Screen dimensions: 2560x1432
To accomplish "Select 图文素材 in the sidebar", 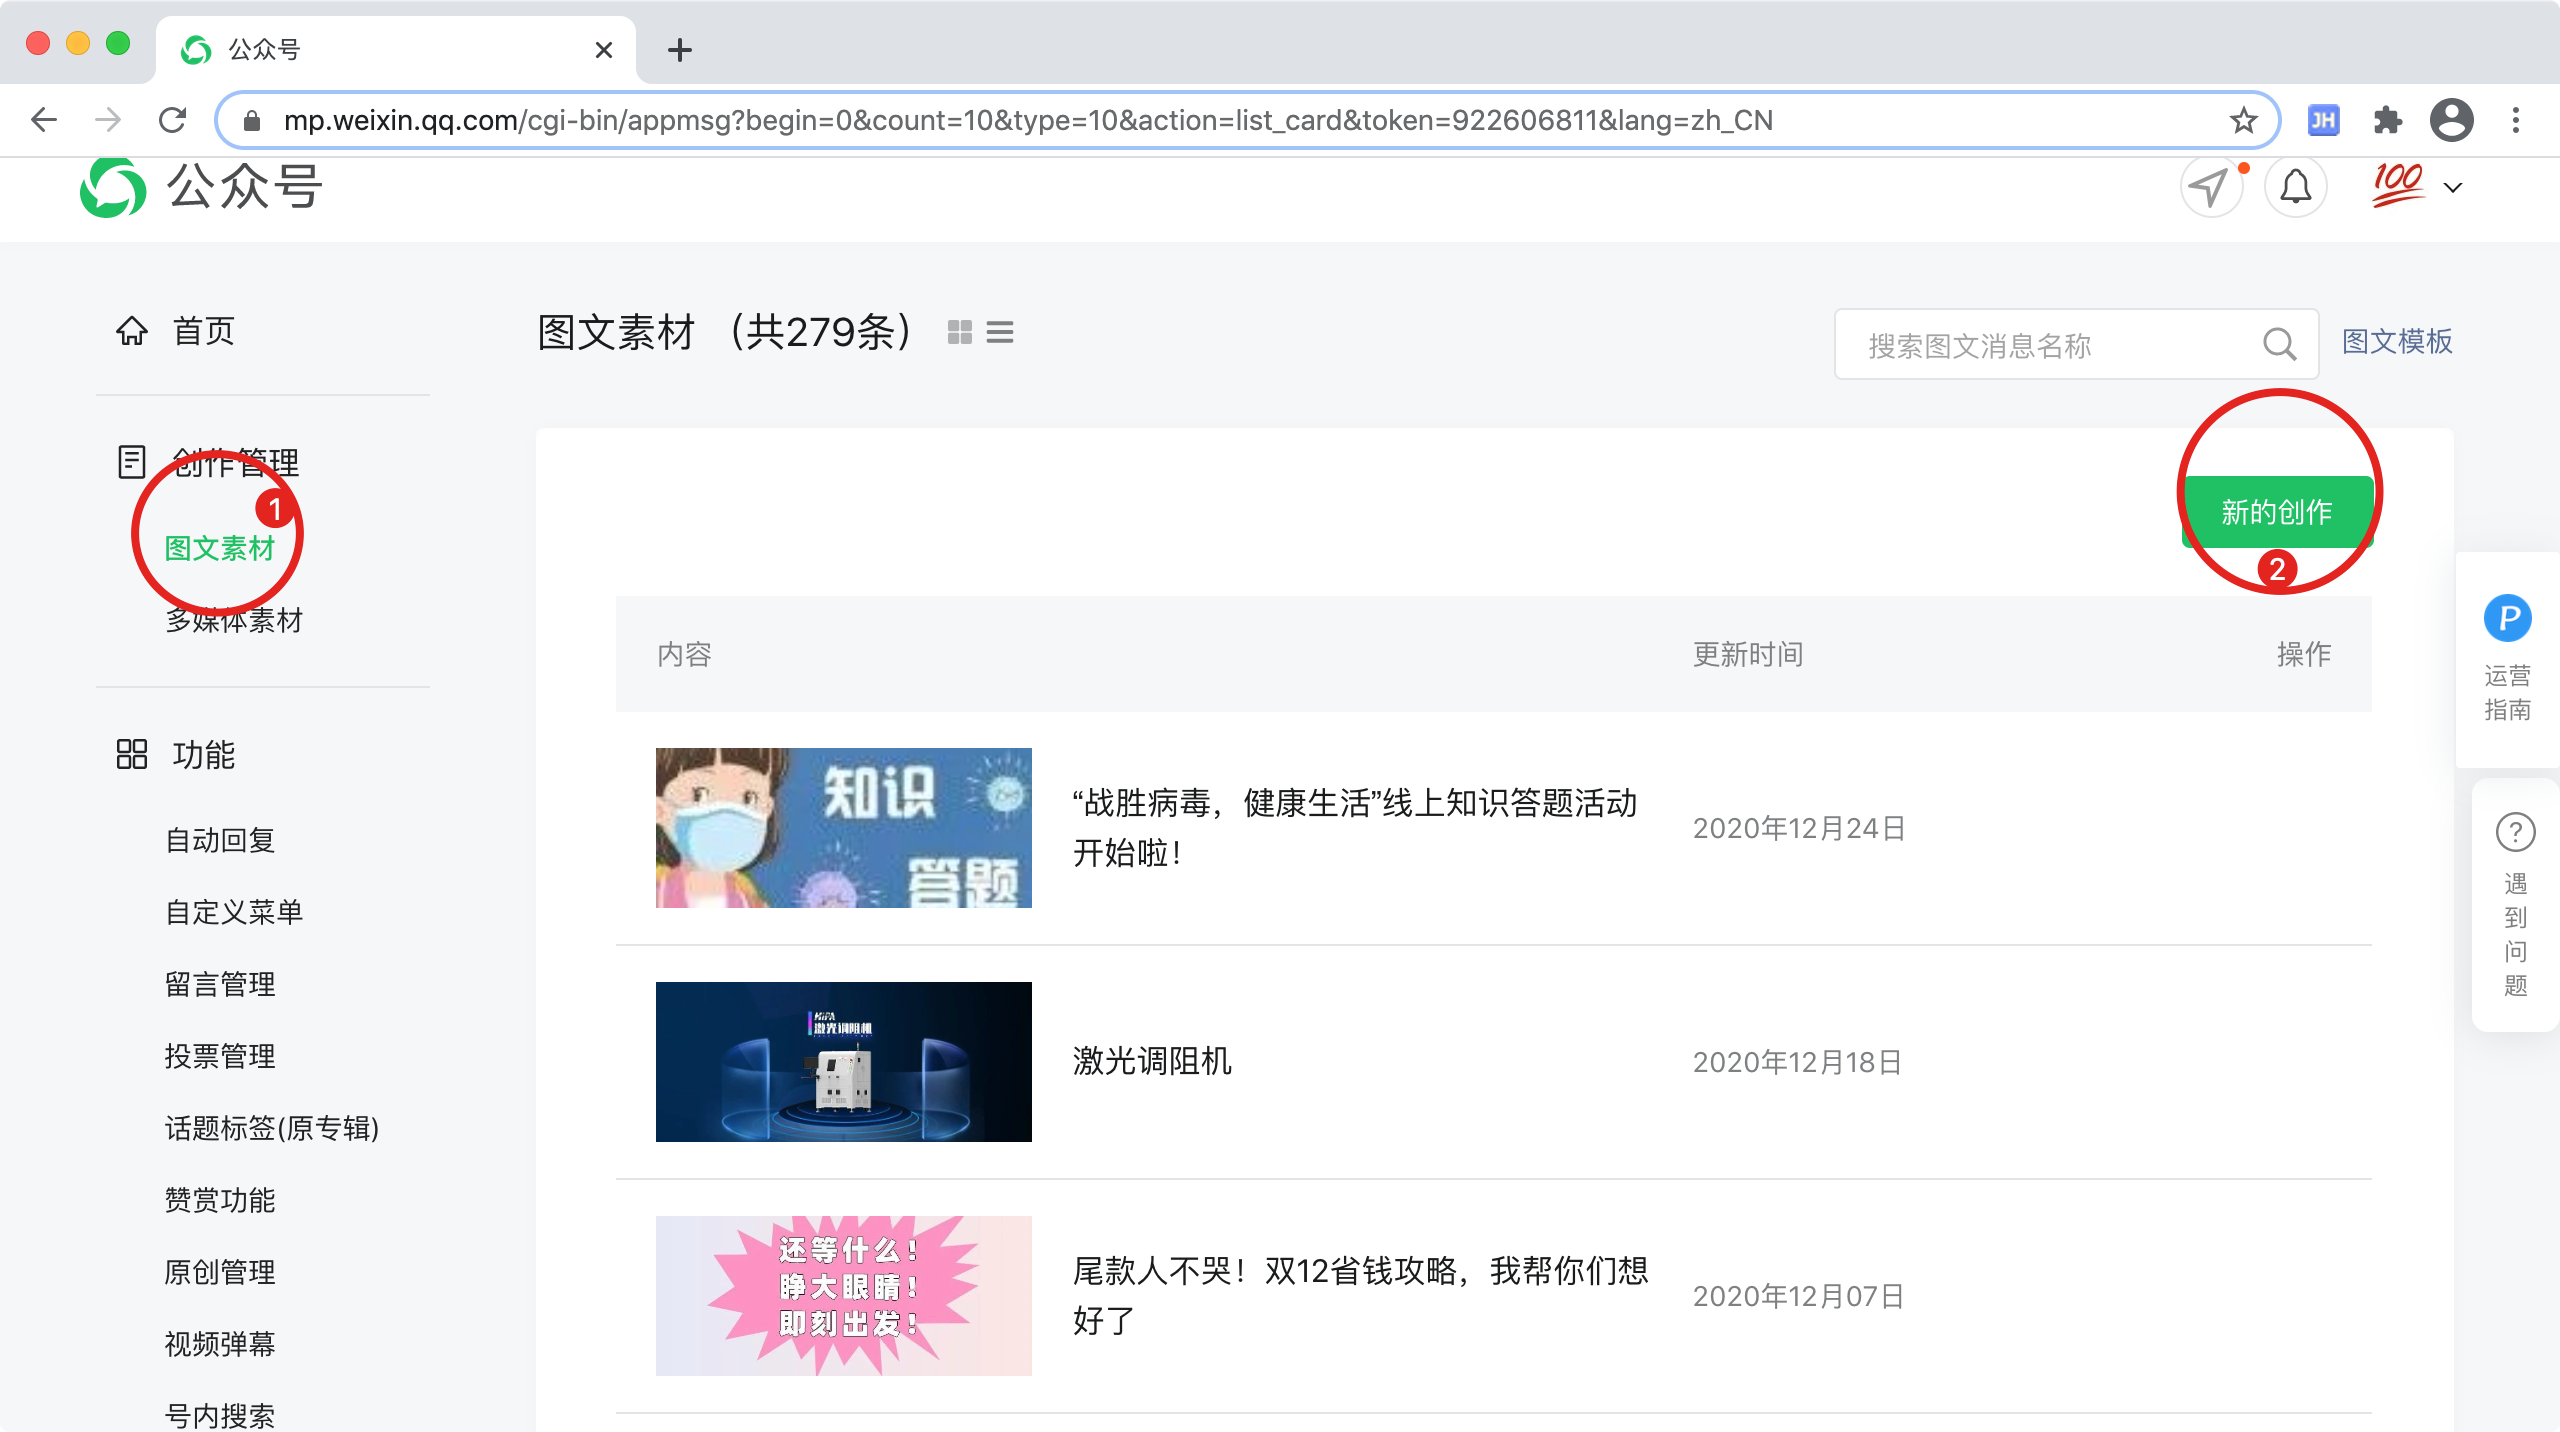I will (219, 548).
